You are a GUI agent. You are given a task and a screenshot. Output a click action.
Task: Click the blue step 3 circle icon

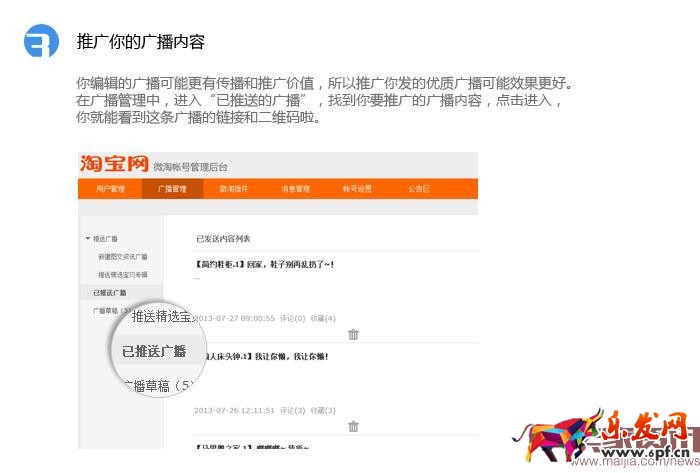click(x=41, y=43)
